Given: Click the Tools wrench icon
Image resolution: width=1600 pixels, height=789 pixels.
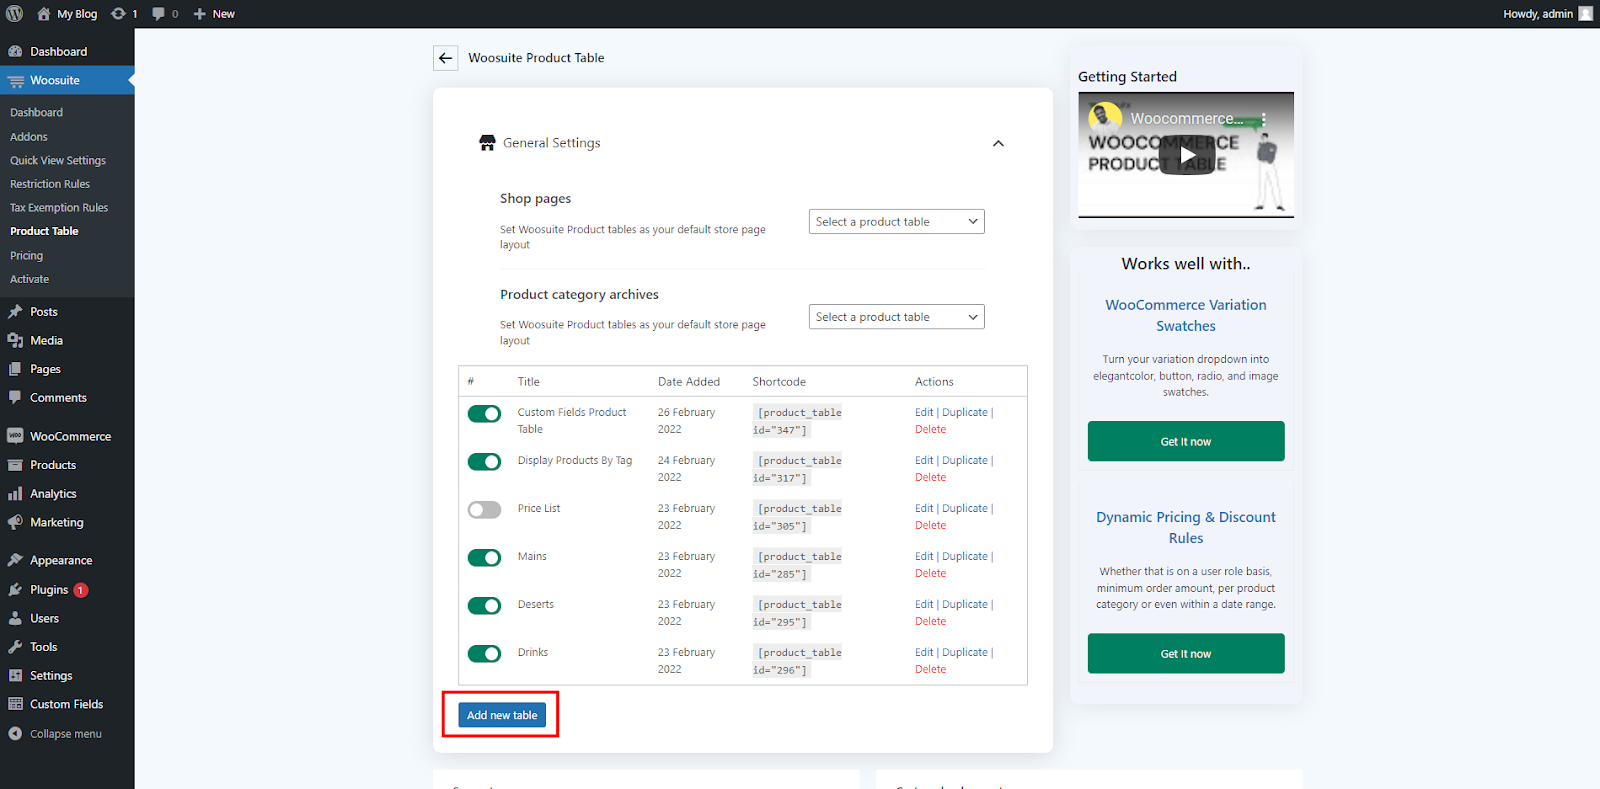Looking at the screenshot, I should [x=15, y=647].
